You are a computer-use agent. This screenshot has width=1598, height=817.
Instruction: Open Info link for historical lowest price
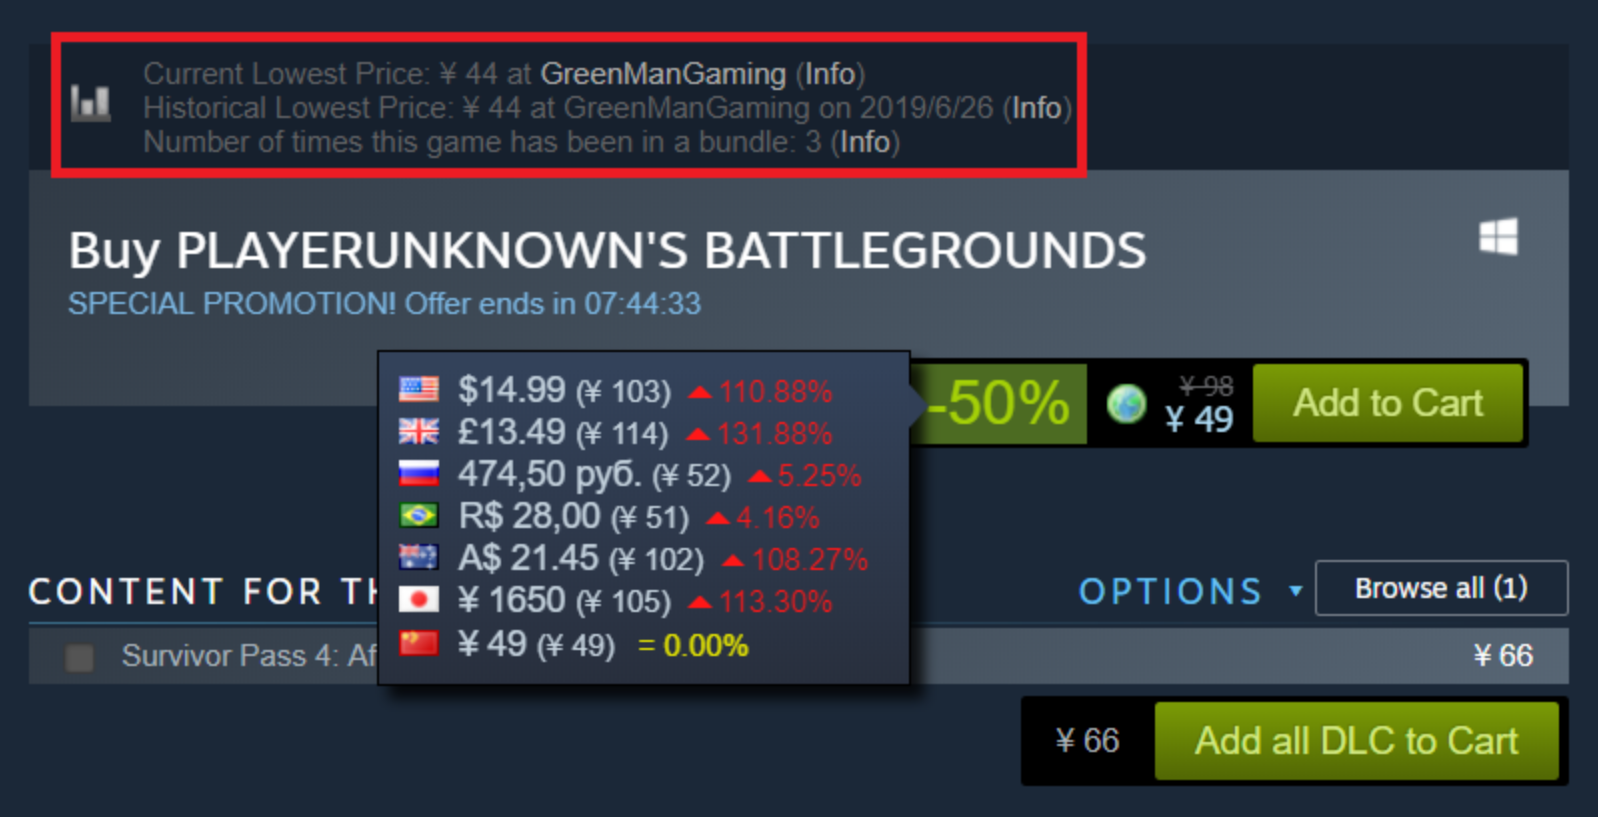tap(1037, 108)
